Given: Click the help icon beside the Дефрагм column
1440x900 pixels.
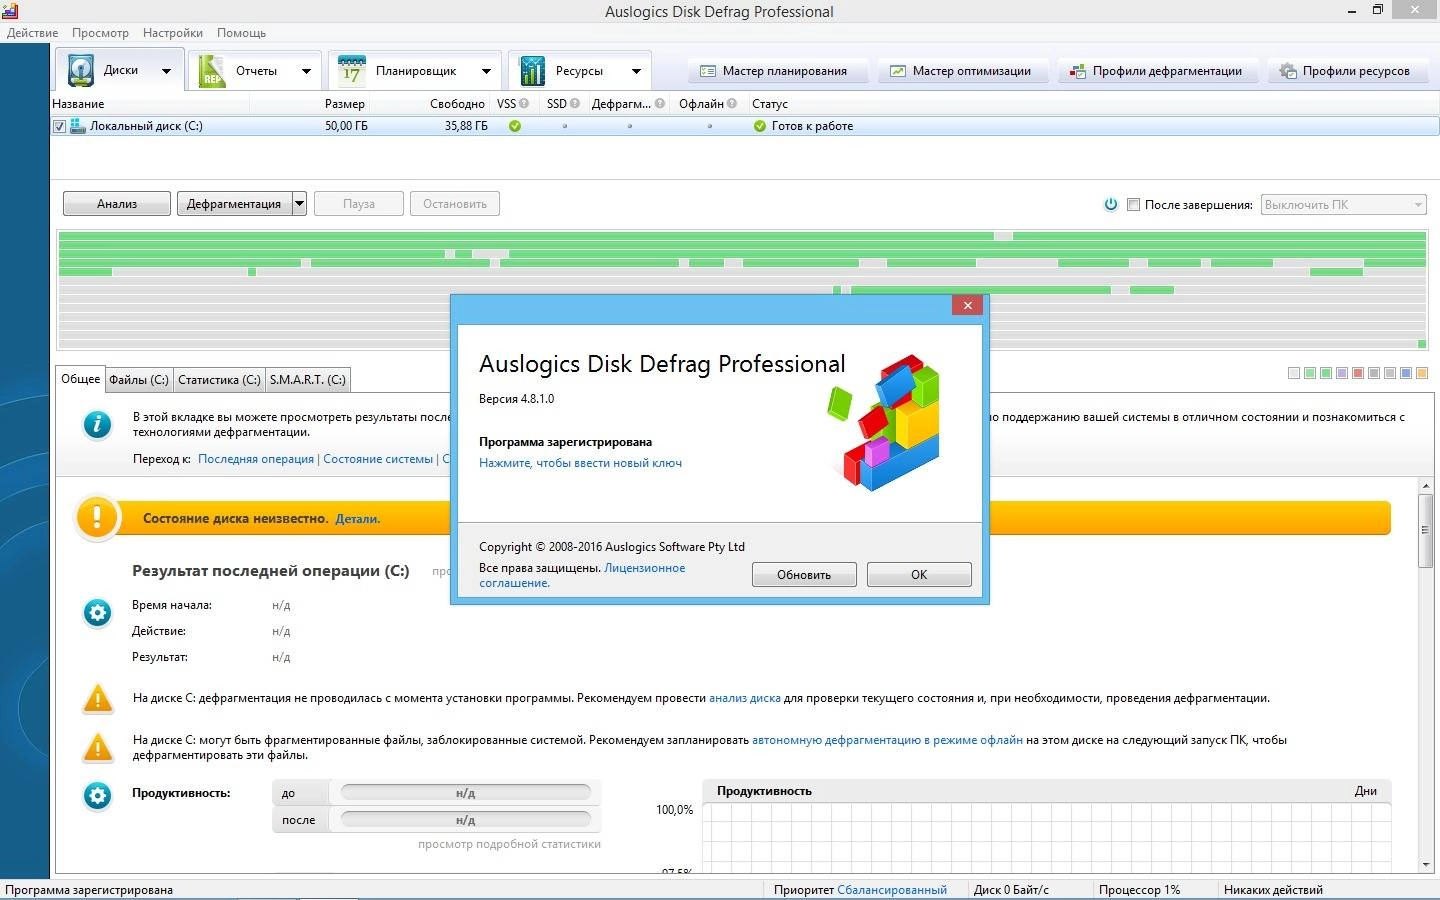Looking at the screenshot, I should coord(660,103).
